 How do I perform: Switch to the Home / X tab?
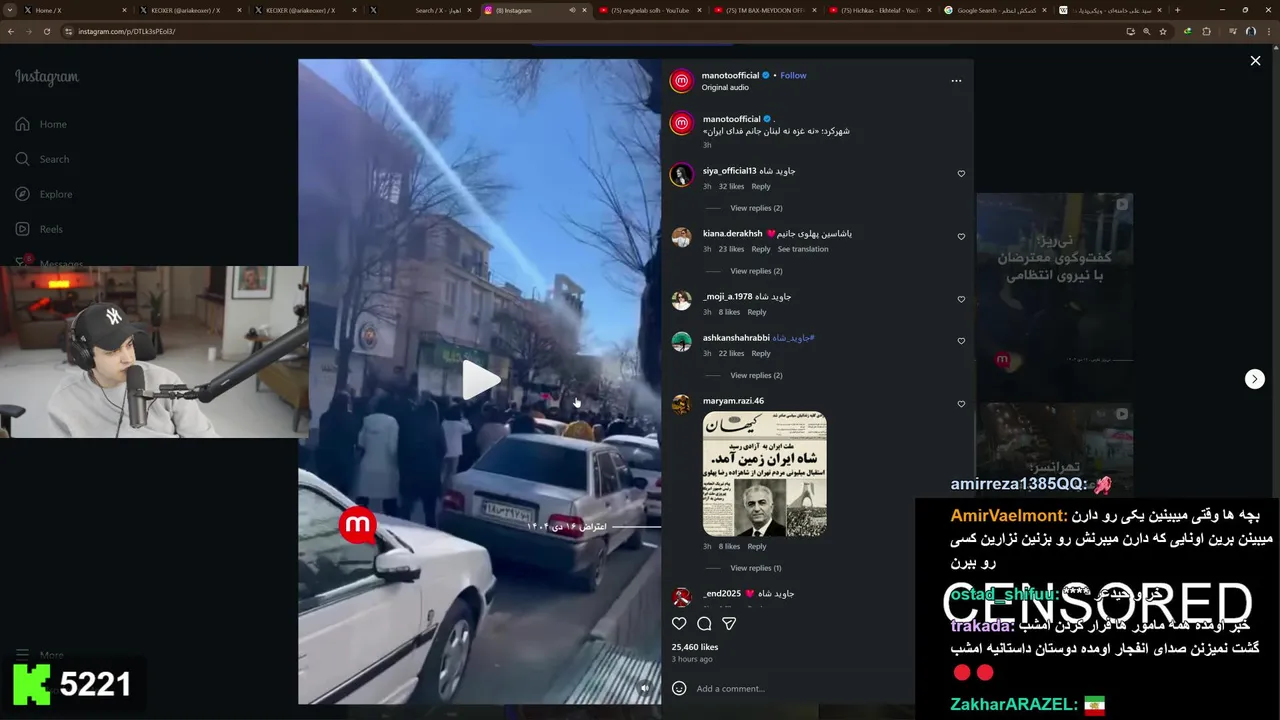pos(72,10)
